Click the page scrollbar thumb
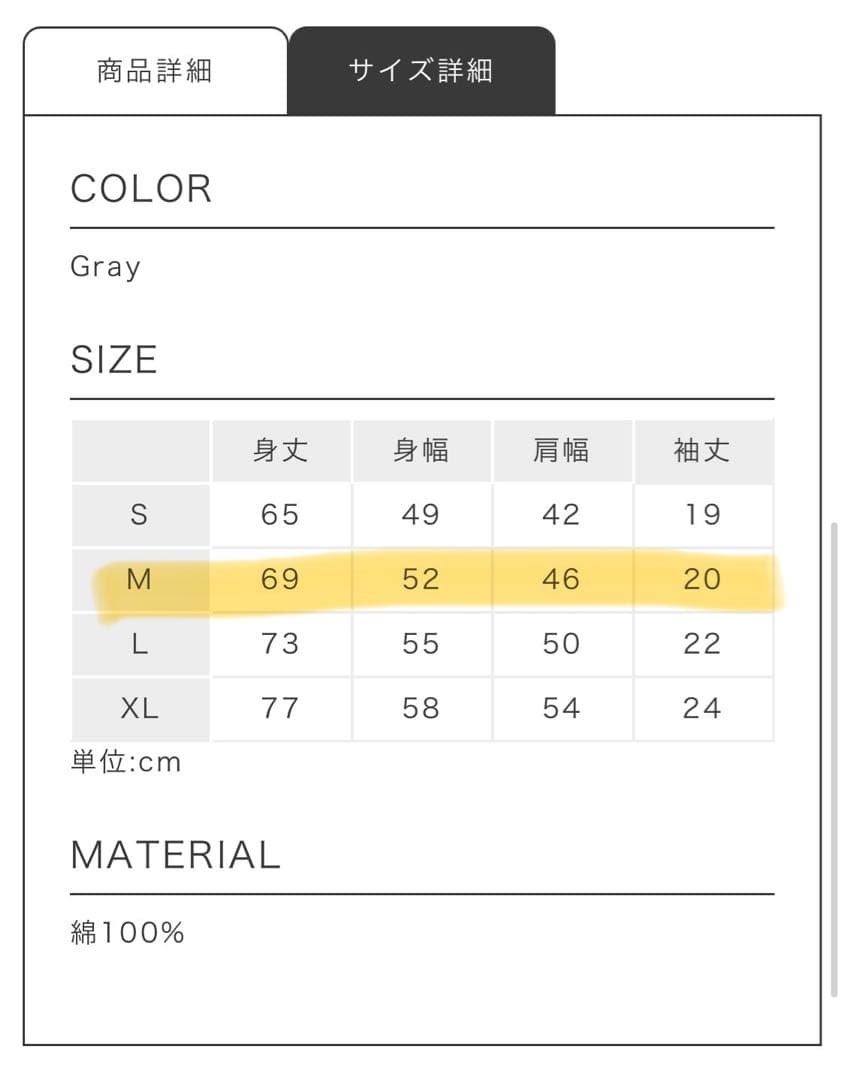Screen dimensions: 844x1080 (834, 760)
